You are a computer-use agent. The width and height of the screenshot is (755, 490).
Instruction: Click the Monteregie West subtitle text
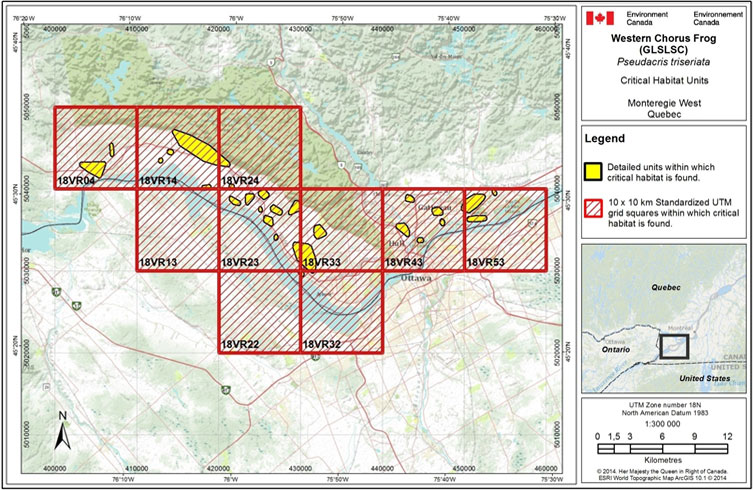click(x=666, y=101)
